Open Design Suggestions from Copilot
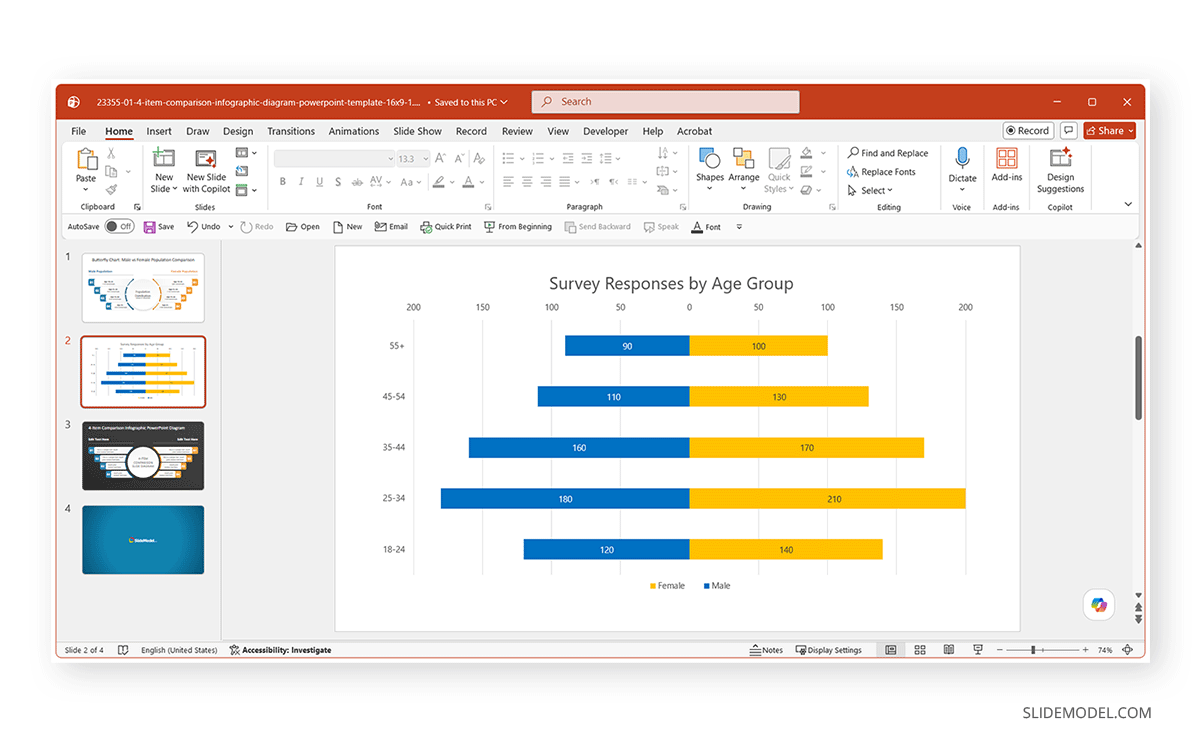 [x=1060, y=170]
